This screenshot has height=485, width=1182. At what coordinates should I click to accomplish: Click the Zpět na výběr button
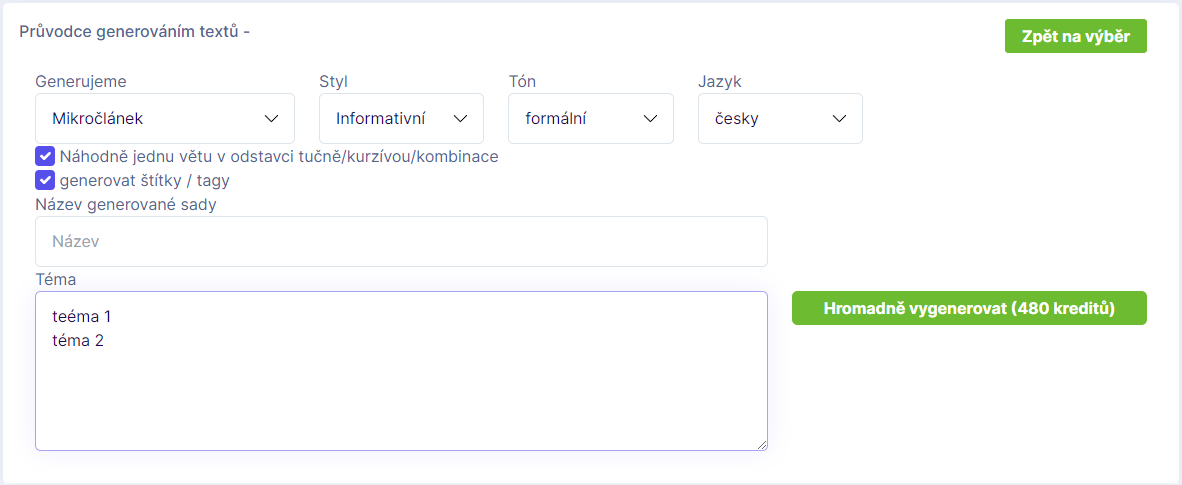tap(1076, 36)
